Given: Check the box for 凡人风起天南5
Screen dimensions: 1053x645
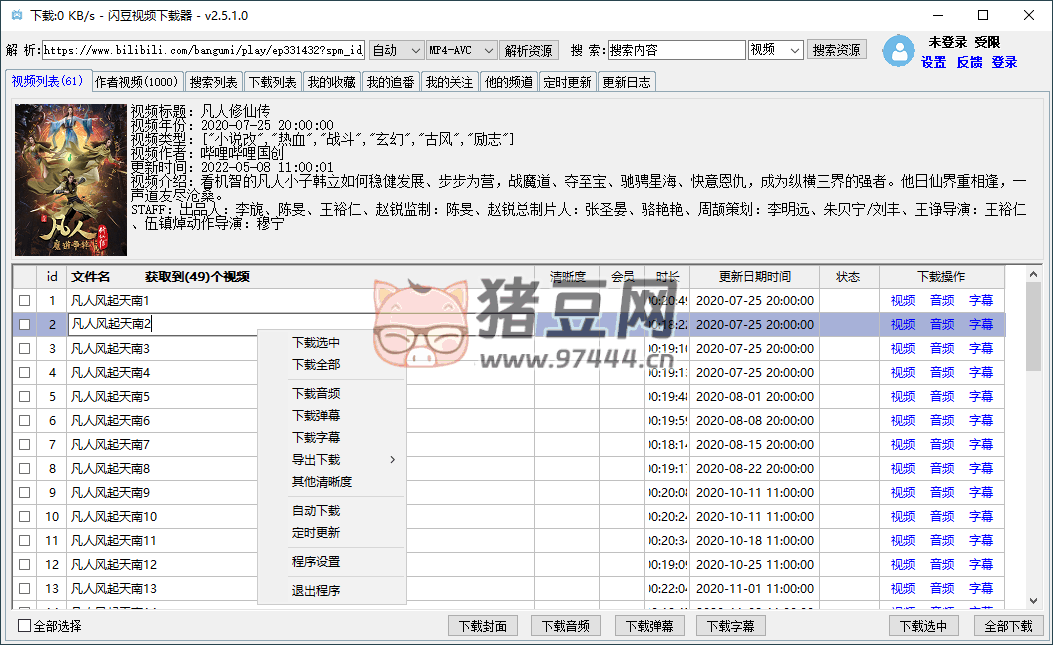Looking at the screenshot, I should click(x=24, y=396).
